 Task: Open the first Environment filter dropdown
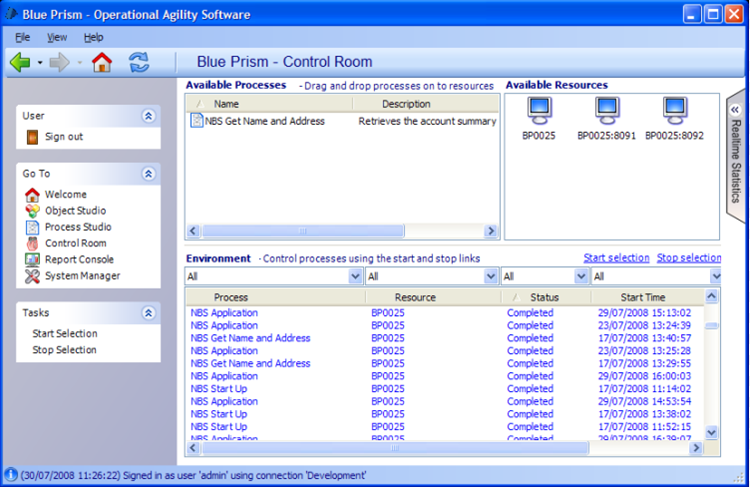tap(355, 276)
